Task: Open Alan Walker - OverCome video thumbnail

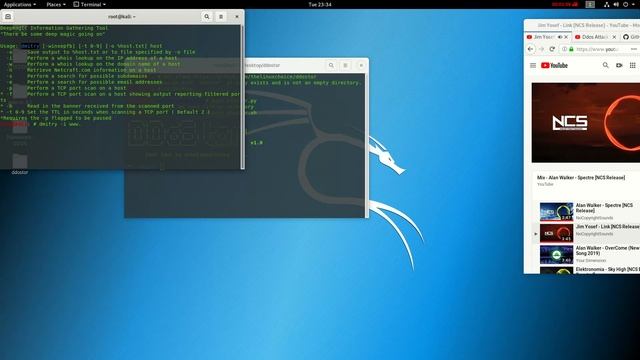Action: (x=556, y=254)
